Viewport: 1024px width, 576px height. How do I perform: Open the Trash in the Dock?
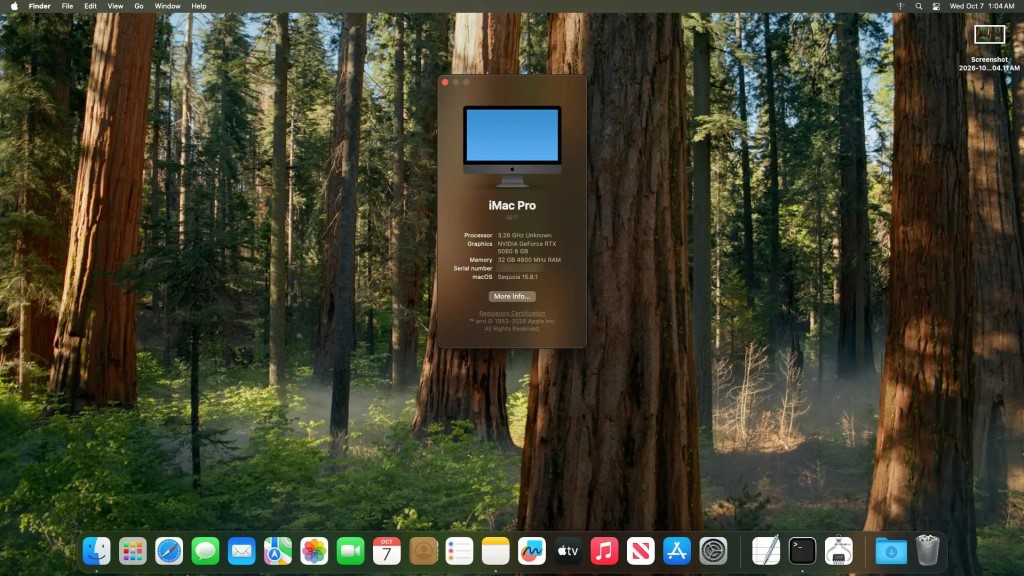tap(927, 550)
